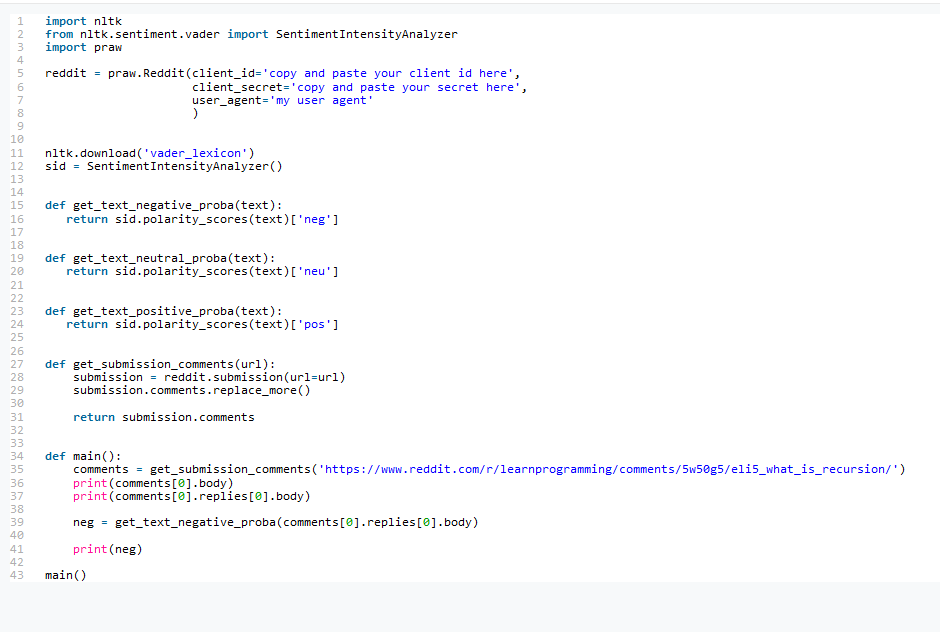Click SentimentIntensityAnalyzer in the line 2 import
The height and width of the screenshot is (632, 940).
tap(366, 34)
